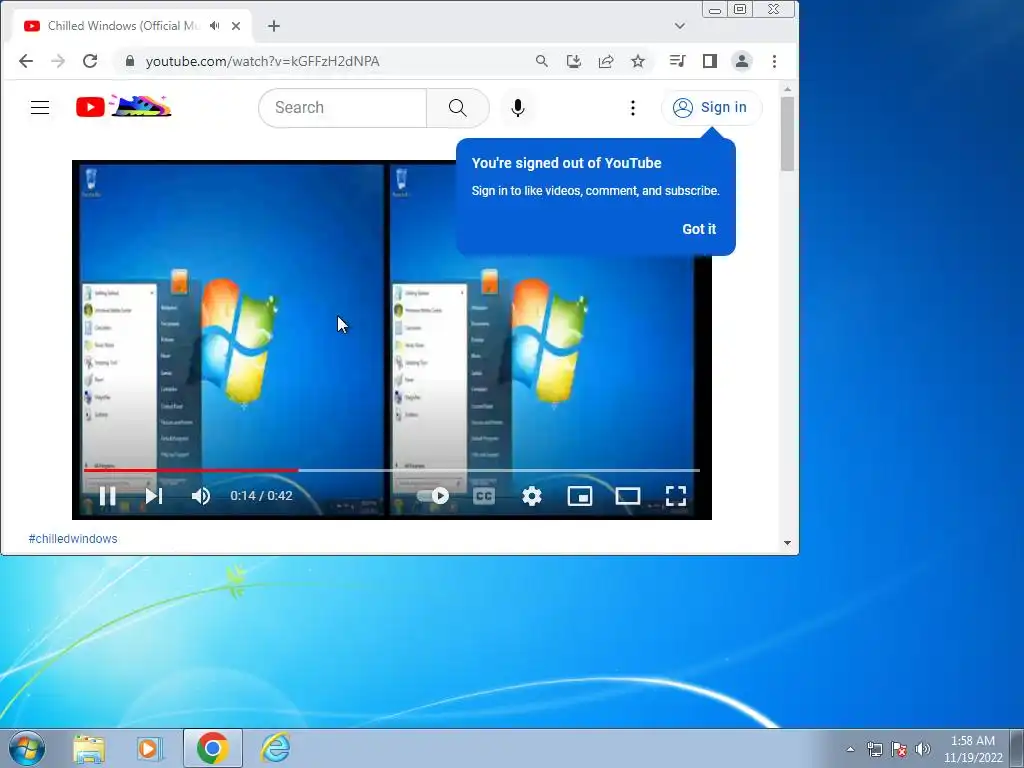Click the YouTube search magnifier button
Image resolution: width=1024 pixels, height=768 pixels.
(458, 108)
